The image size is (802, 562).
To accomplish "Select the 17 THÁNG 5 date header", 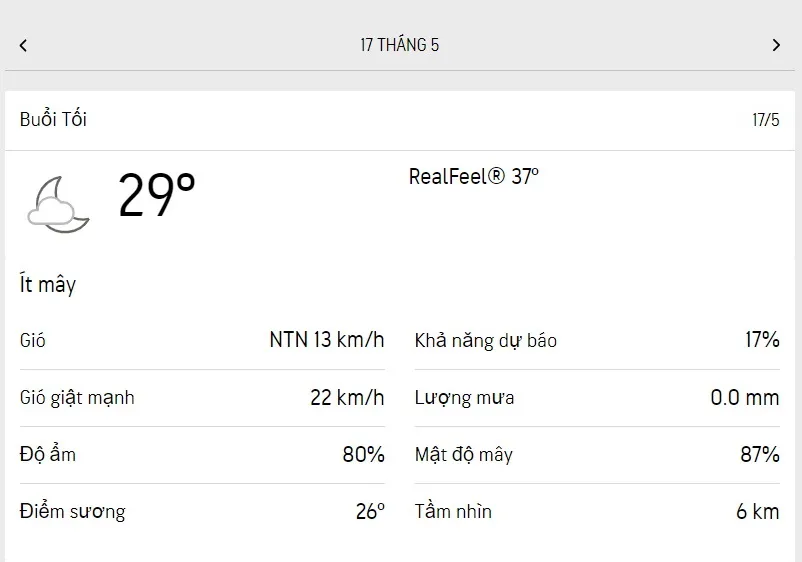I will pos(400,45).
